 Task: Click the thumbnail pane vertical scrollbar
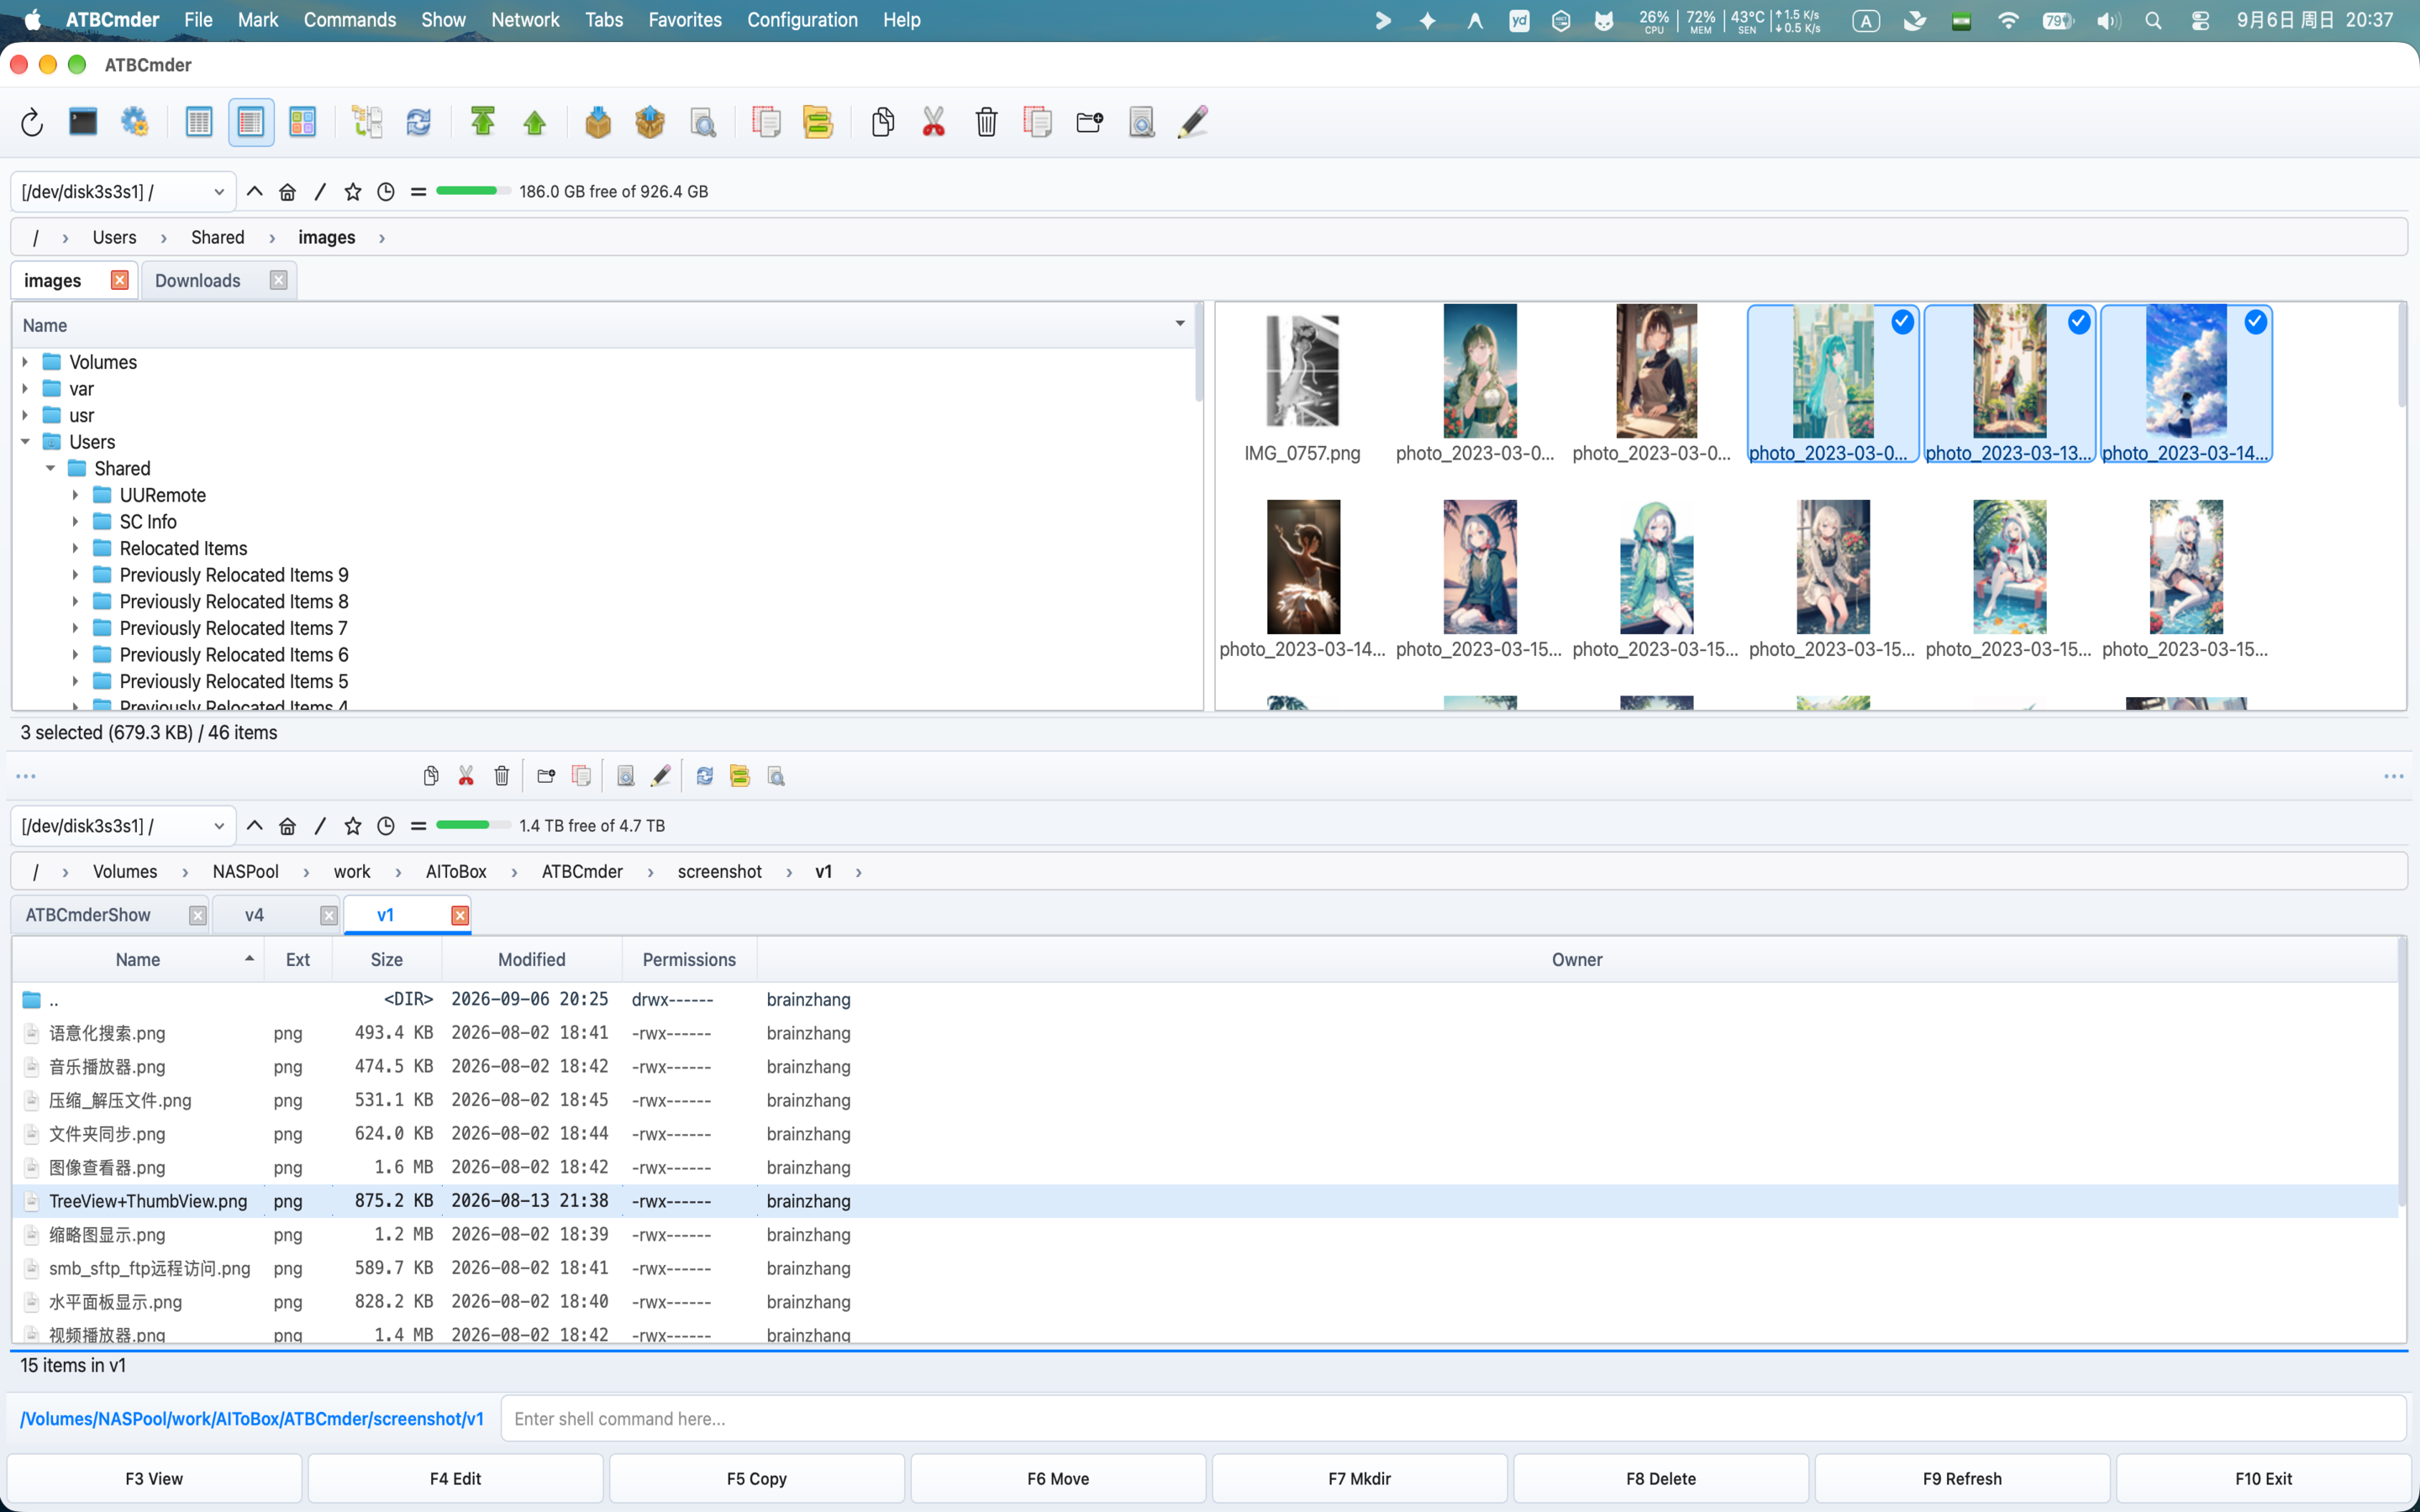[x=2401, y=356]
